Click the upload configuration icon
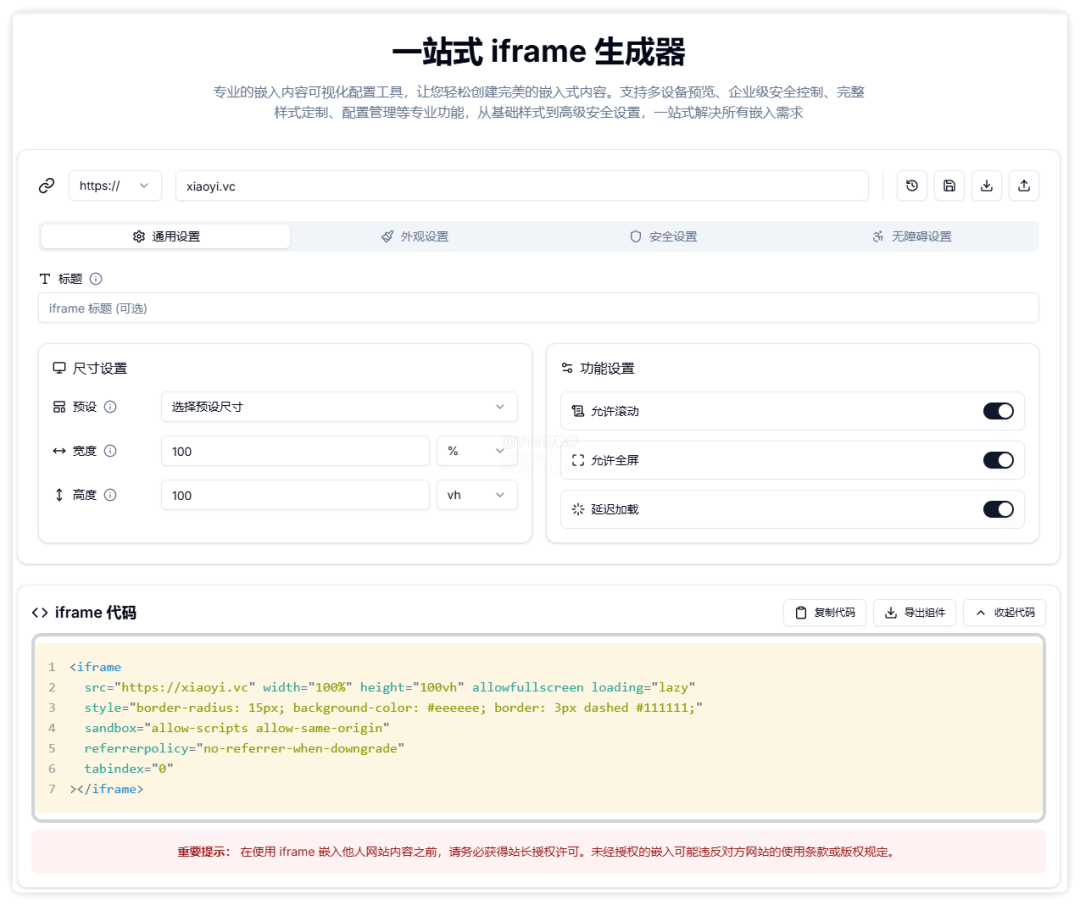The height and width of the screenshot is (905, 1080). (x=1024, y=186)
